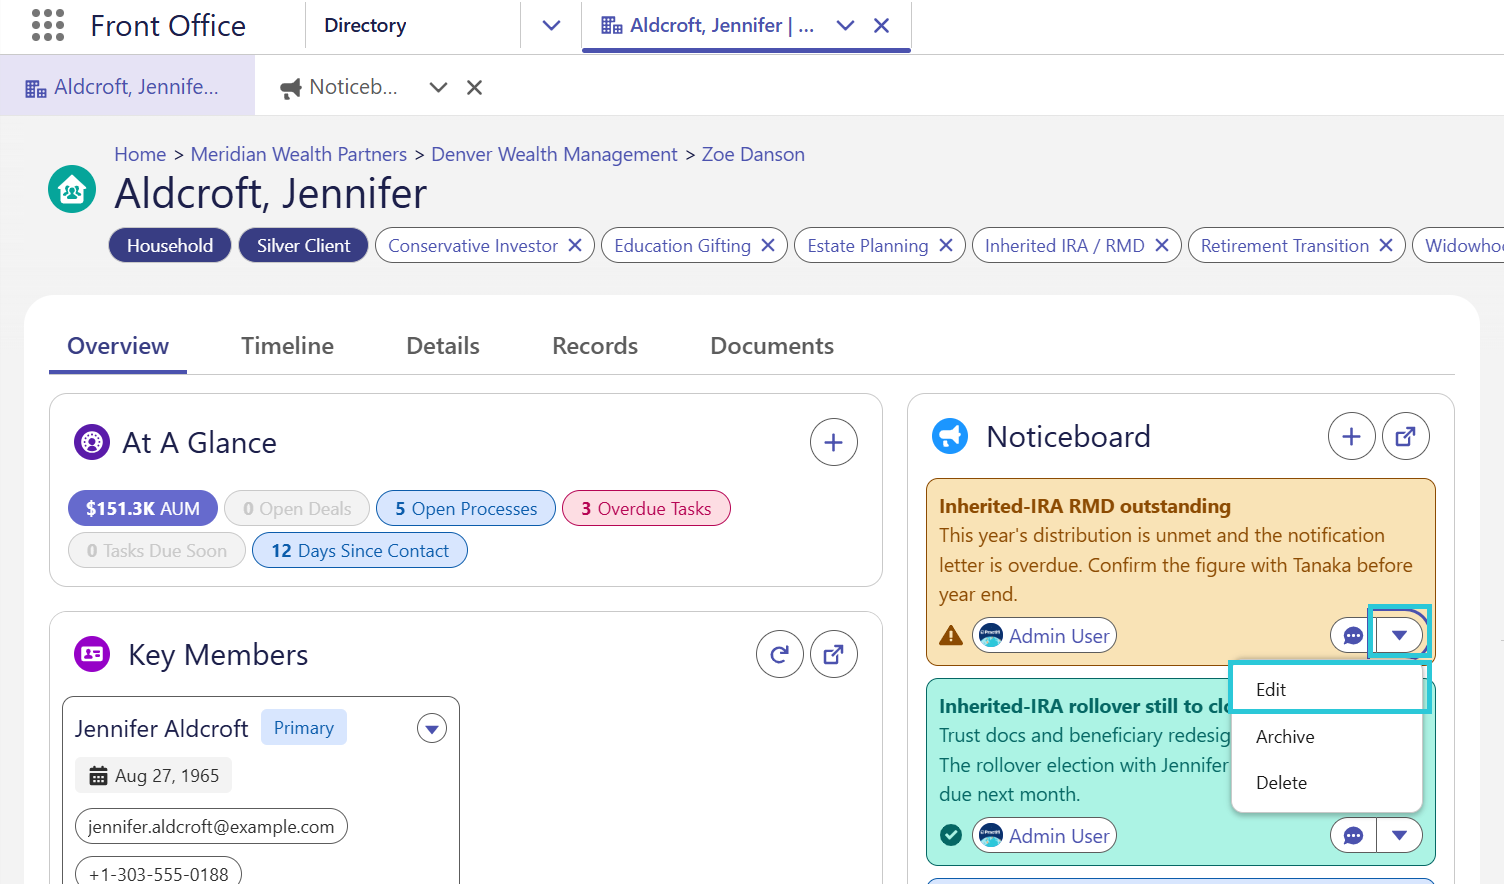Screen dimensions: 1504x884
Task: Click the green check icon on rollover notice
Action: [x=951, y=835]
